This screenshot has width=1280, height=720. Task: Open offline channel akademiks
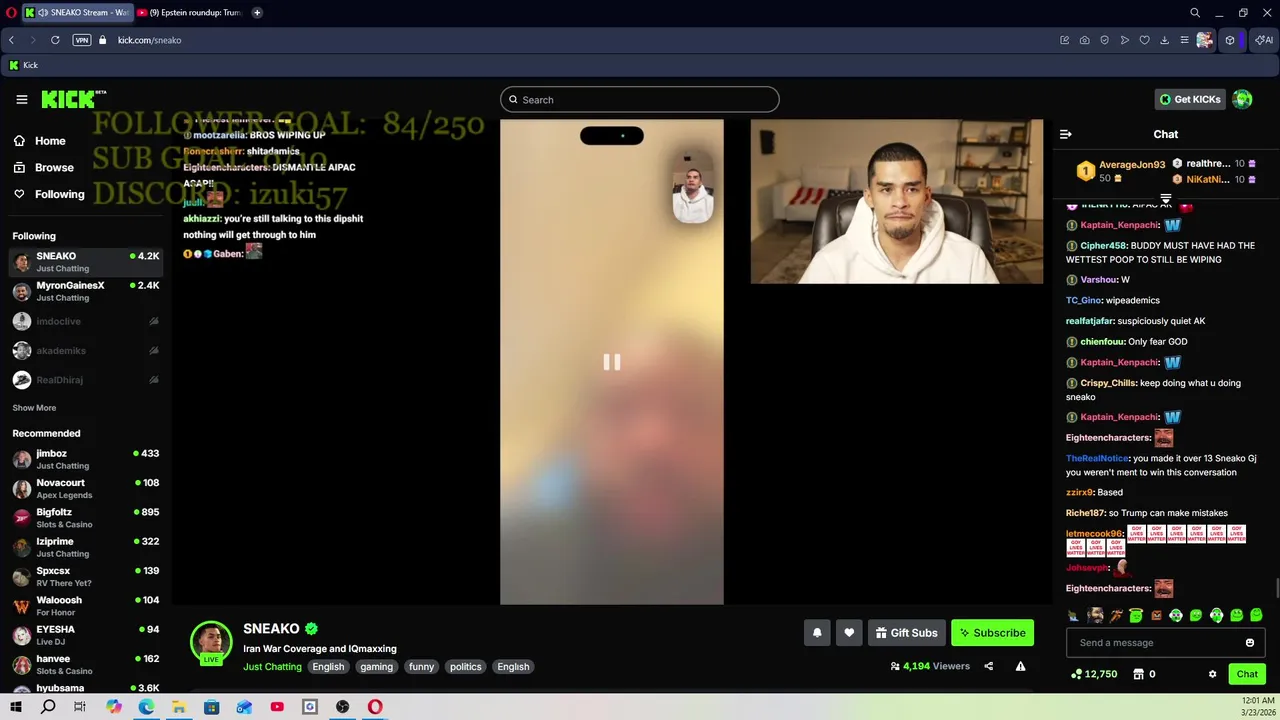pyautogui.click(x=86, y=351)
